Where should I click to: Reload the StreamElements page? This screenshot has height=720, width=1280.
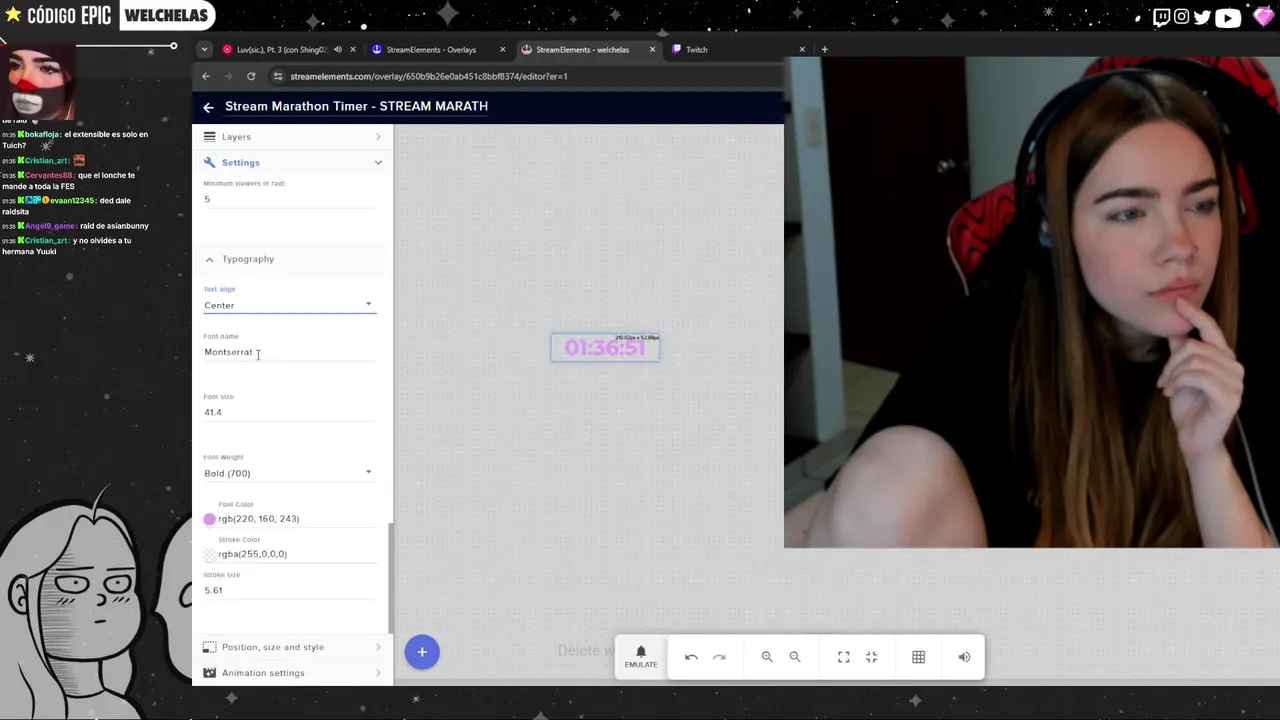pos(251,76)
